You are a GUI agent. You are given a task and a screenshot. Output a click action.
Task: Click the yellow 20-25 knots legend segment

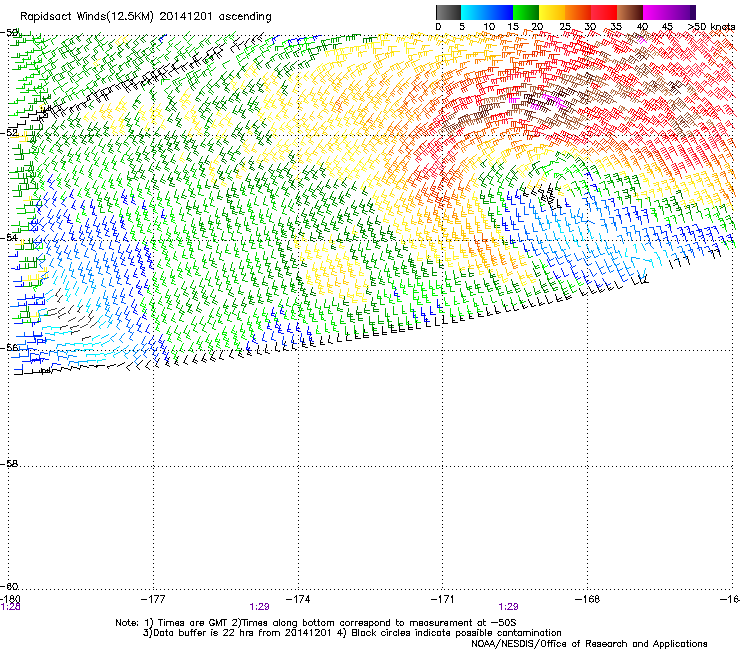click(x=552, y=12)
